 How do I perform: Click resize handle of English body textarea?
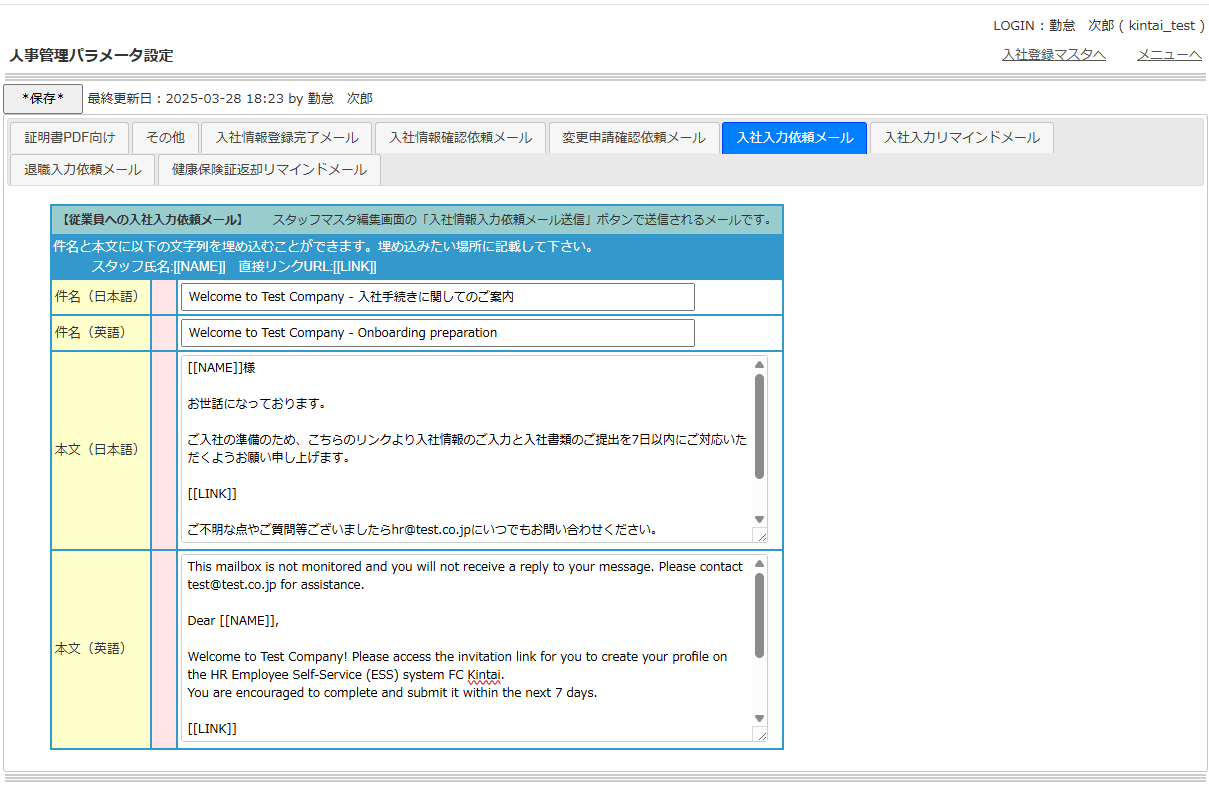[x=761, y=735]
